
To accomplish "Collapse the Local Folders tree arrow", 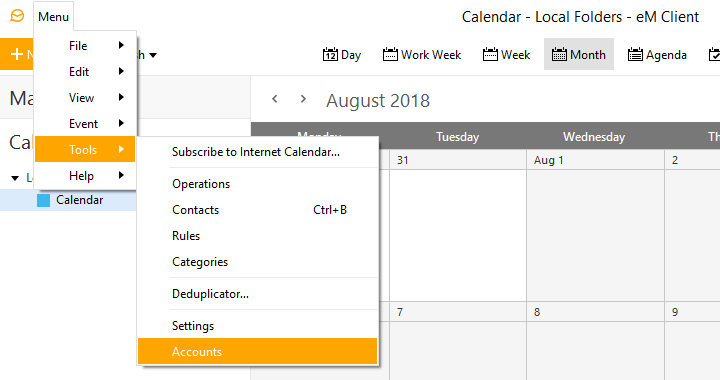I will tap(15, 178).
